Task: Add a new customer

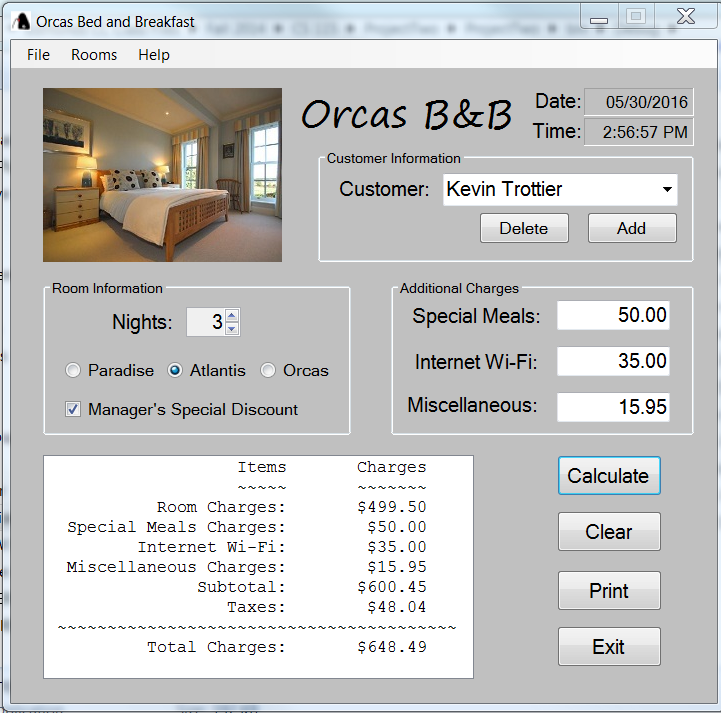Action: point(632,228)
